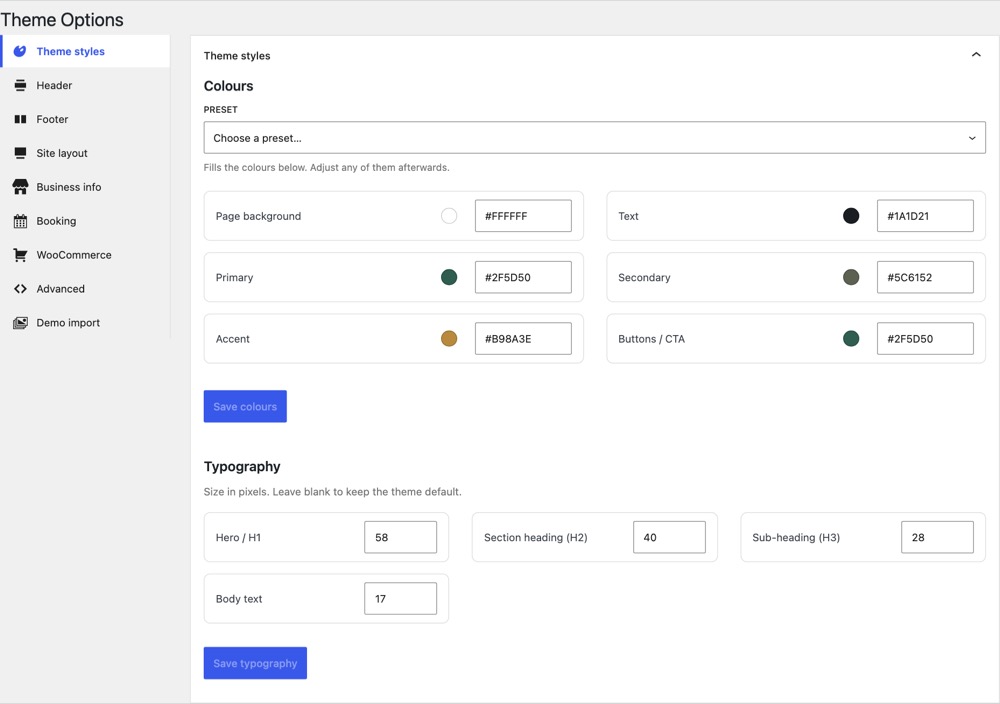The image size is (1000, 704).
Task: Click the 'Size in pixels' help text
Action: coord(332,492)
